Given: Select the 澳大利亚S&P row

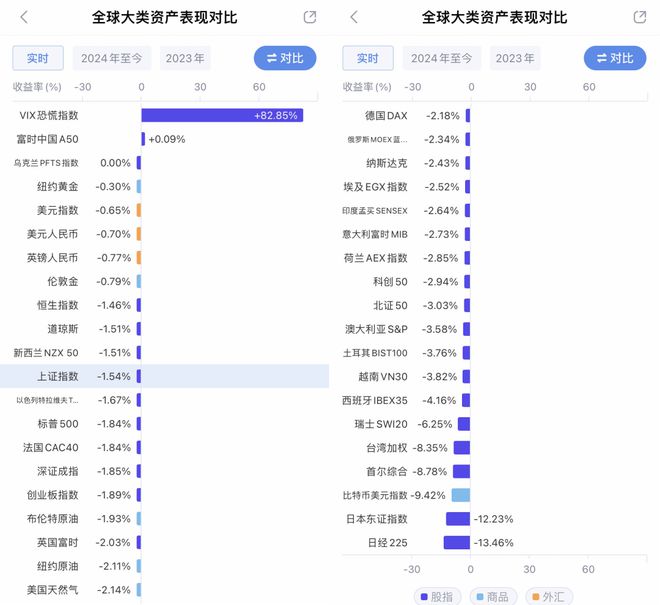Looking at the screenshot, I should (495, 329).
